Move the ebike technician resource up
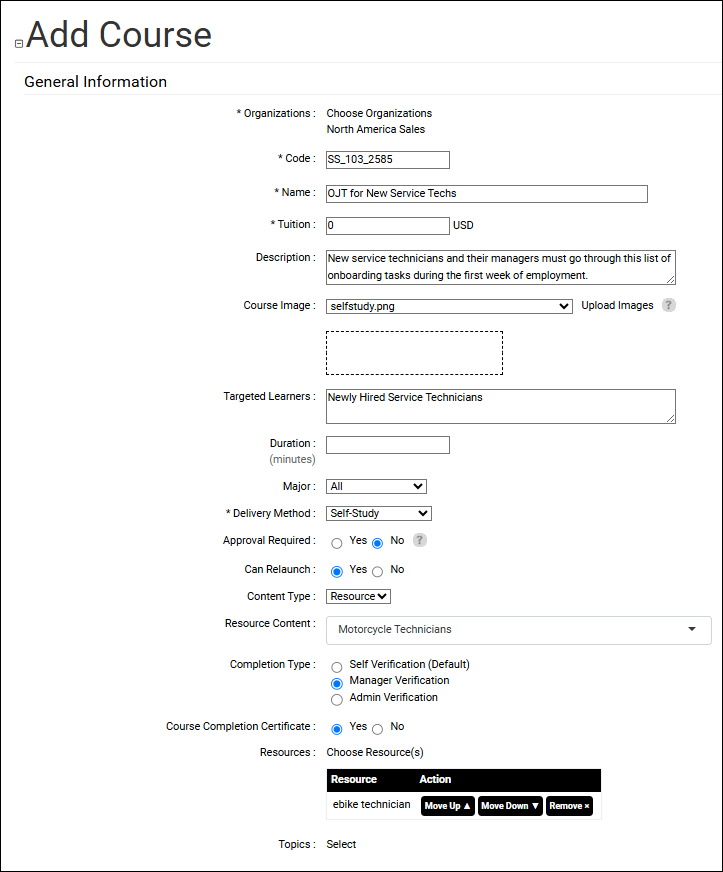 coord(448,806)
